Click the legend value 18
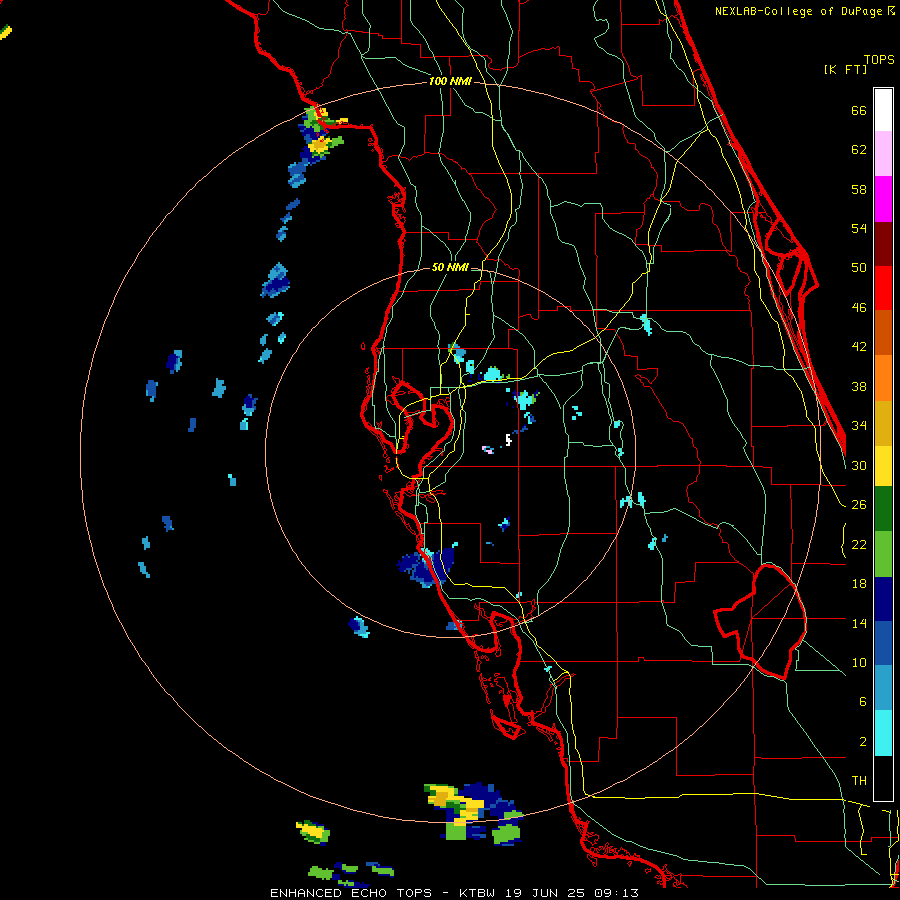 coord(859,584)
